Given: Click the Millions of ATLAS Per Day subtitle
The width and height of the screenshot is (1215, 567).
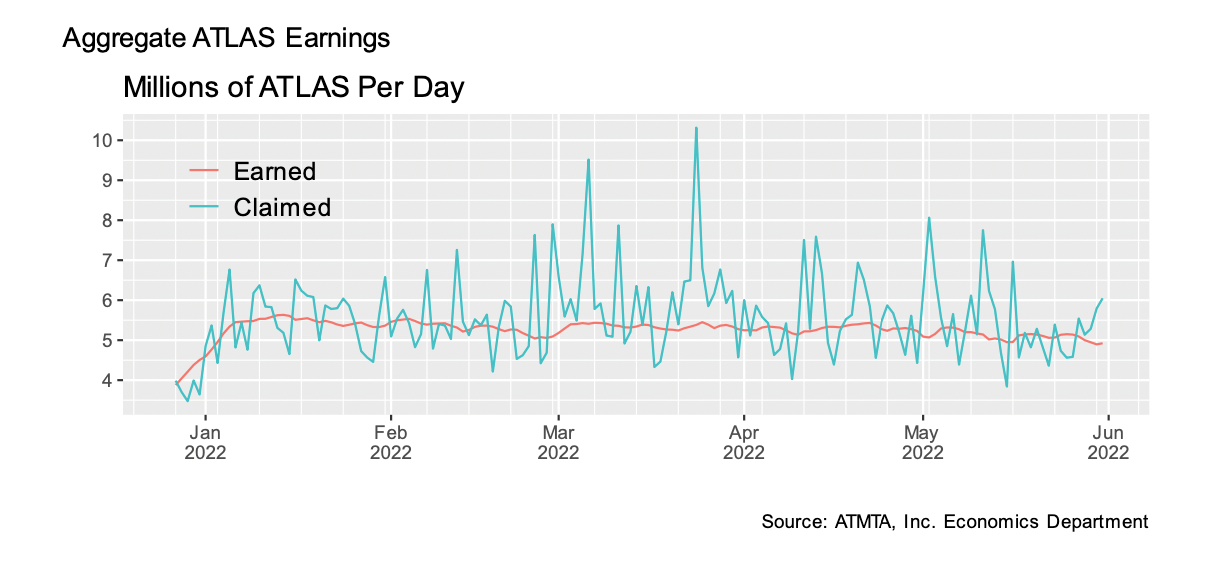Looking at the screenshot, I should point(293,88).
